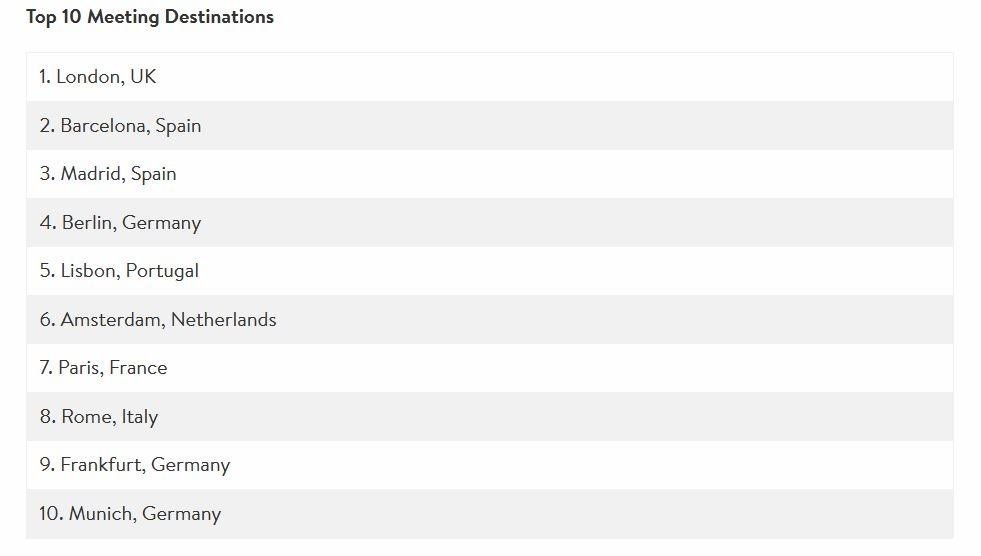The image size is (981, 556).
Task: Click the word Germany in the Munich row
Action: point(181,514)
